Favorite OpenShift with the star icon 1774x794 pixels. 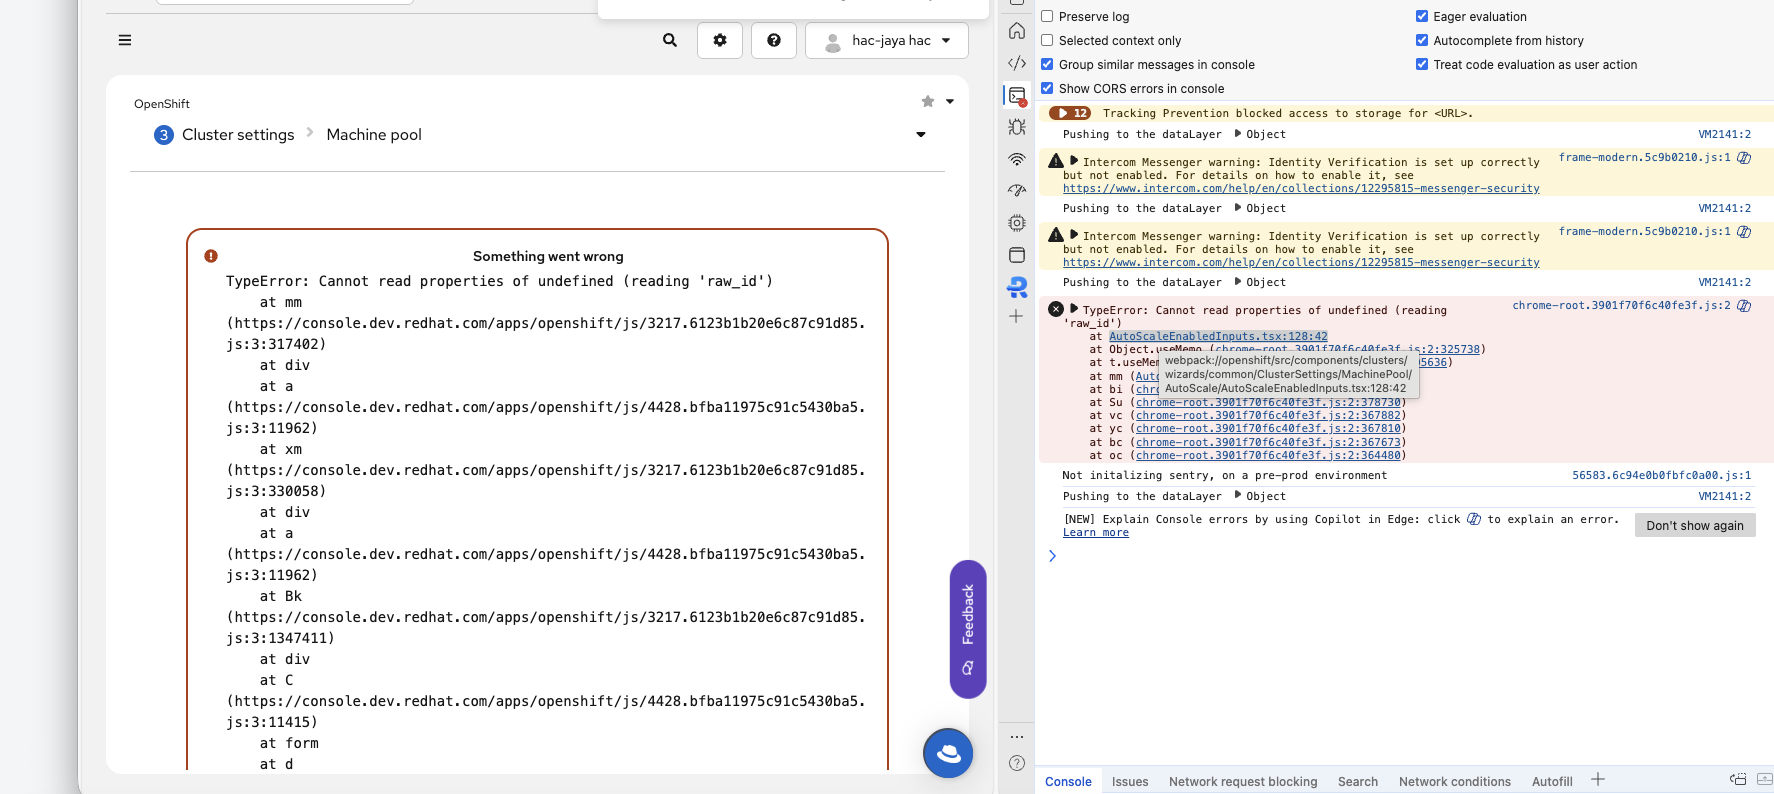[928, 101]
